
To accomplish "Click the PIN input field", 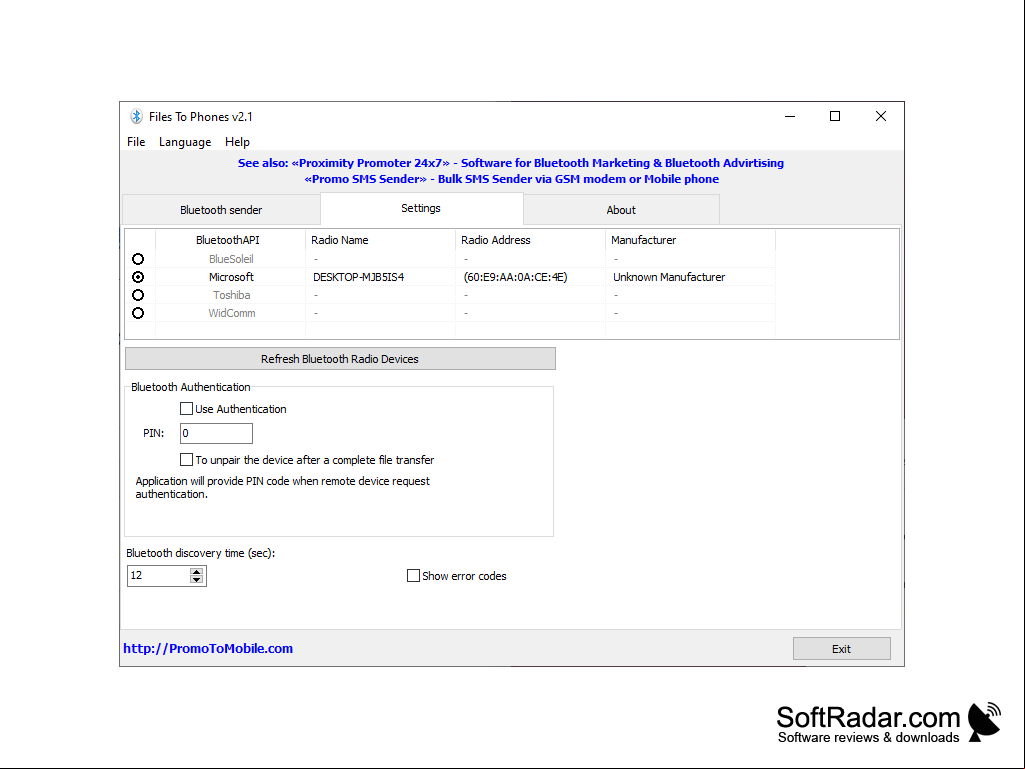I will click(216, 433).
